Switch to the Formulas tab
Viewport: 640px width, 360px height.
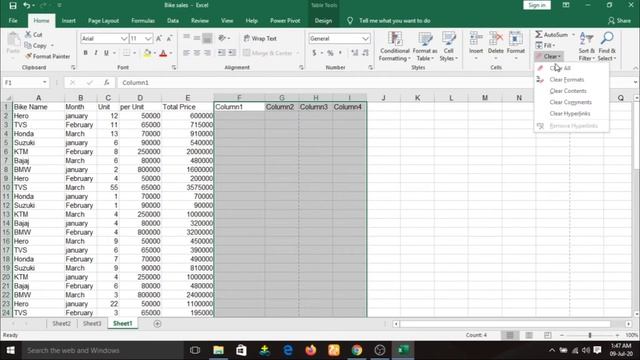pos(143,20)
